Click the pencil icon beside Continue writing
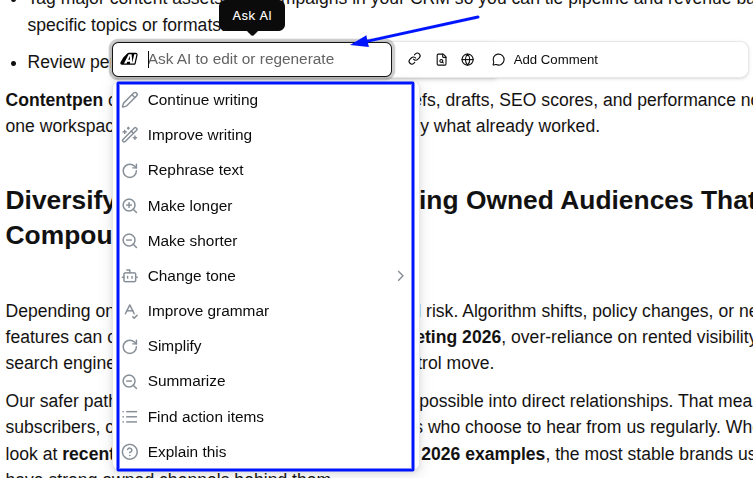 click(x=130, y=100)
